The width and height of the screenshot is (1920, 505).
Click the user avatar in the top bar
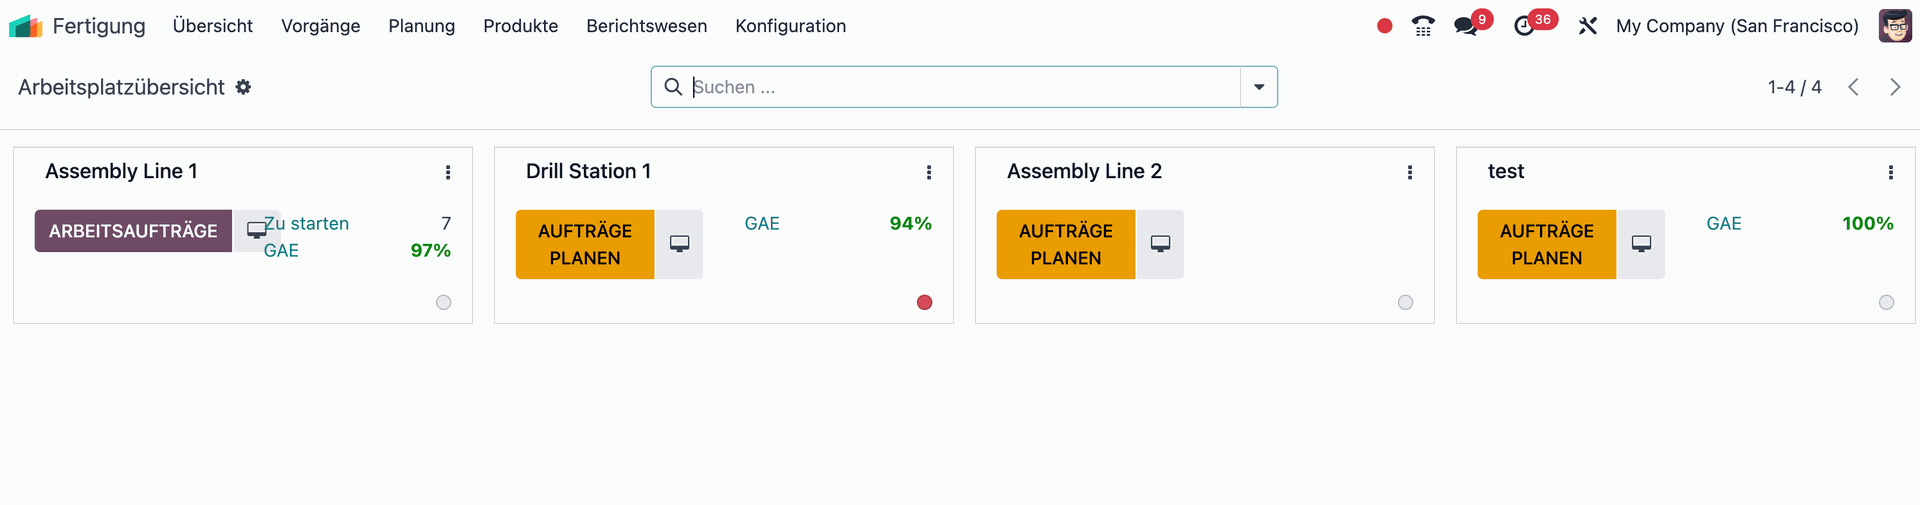[x=1894, y=26]
